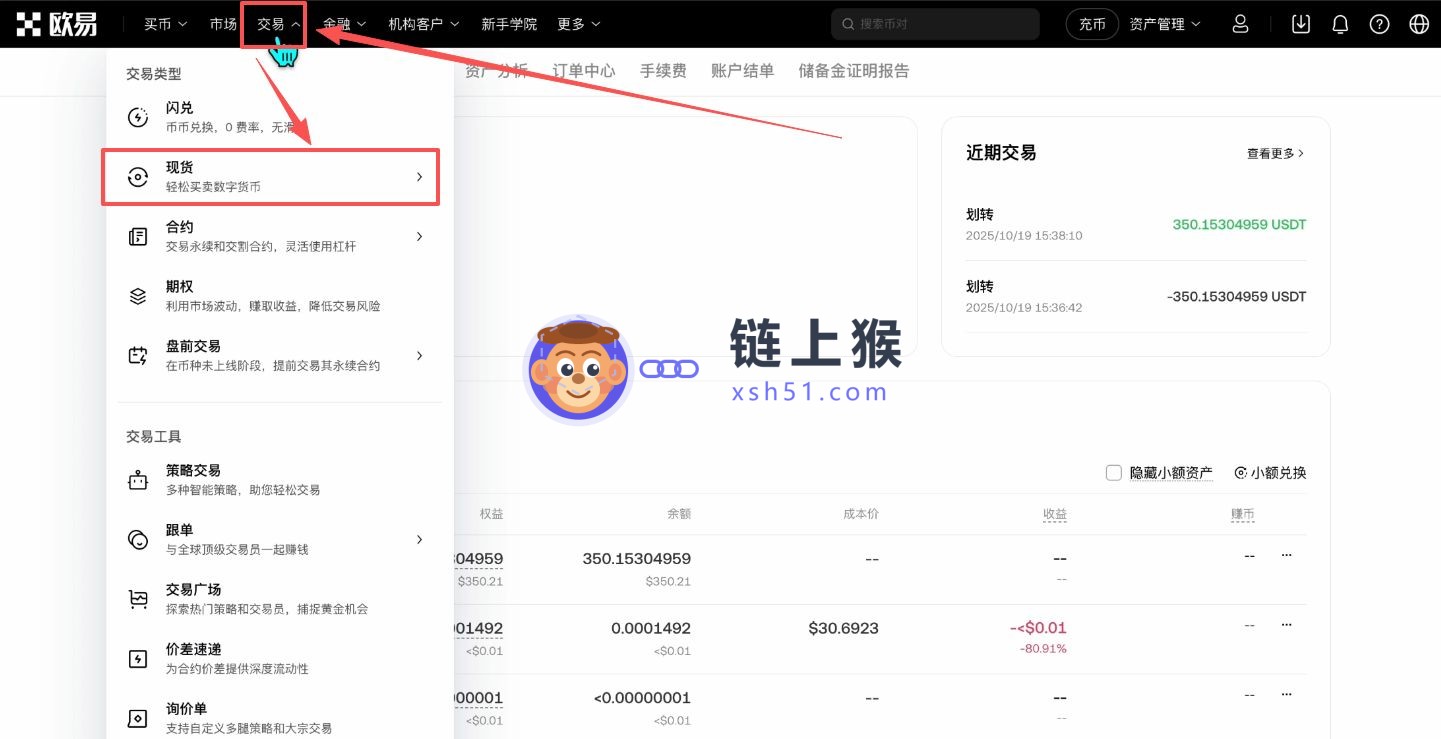Click the 期权 options layers icon
The height and width of the screenshot is (739, 1441).
point(138,296)
